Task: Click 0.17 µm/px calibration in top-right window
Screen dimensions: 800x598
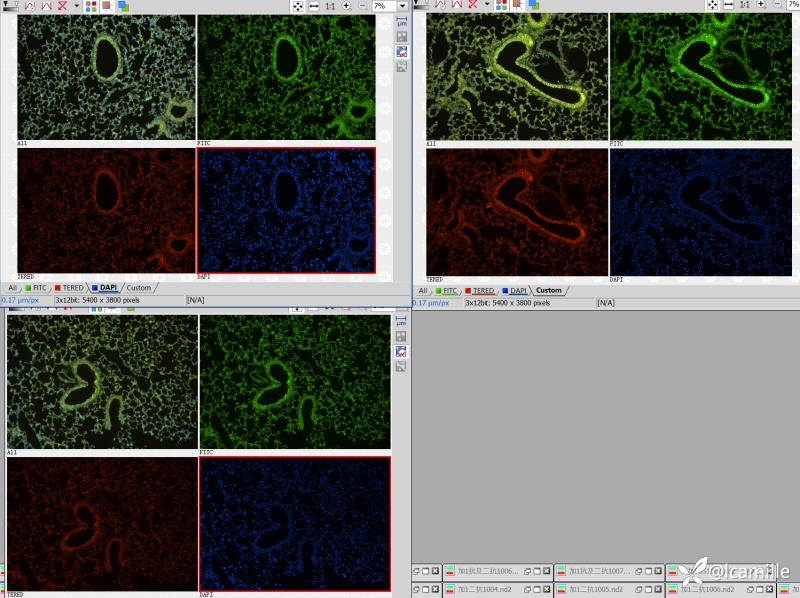Action: point(432,303)
